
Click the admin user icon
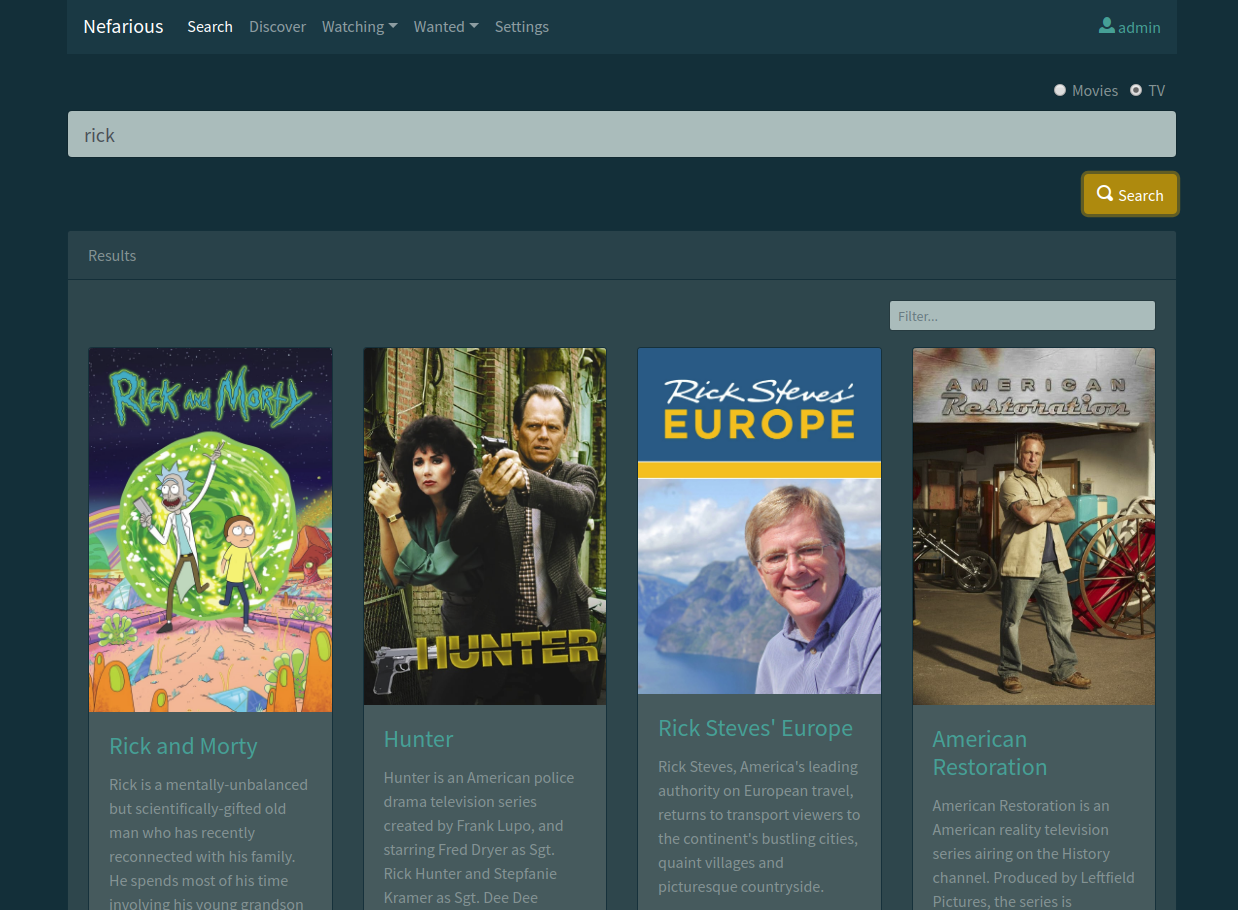(1106, 26)
